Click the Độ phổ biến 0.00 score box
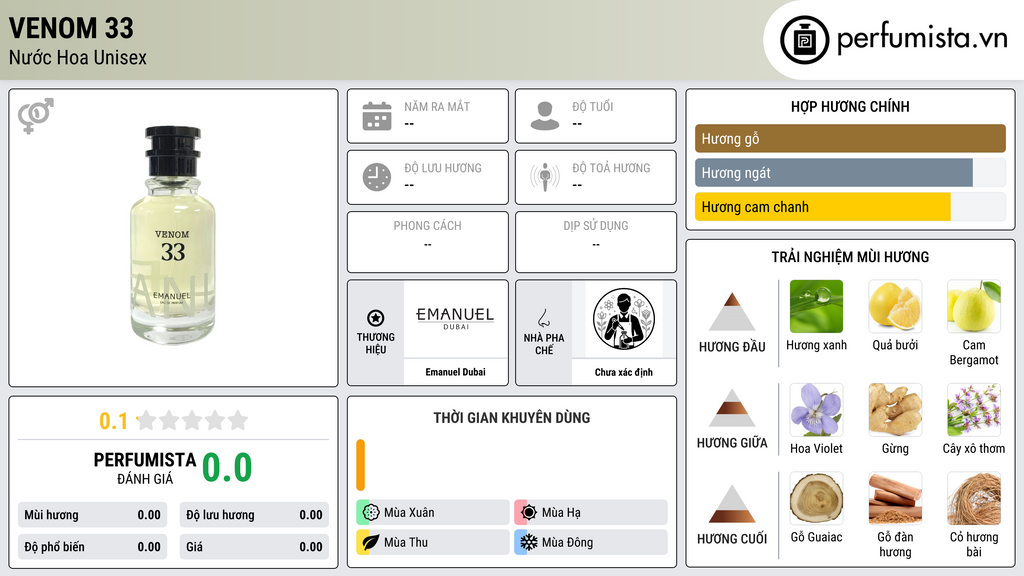Screen dimensions: 1024x576 [92, 547]
